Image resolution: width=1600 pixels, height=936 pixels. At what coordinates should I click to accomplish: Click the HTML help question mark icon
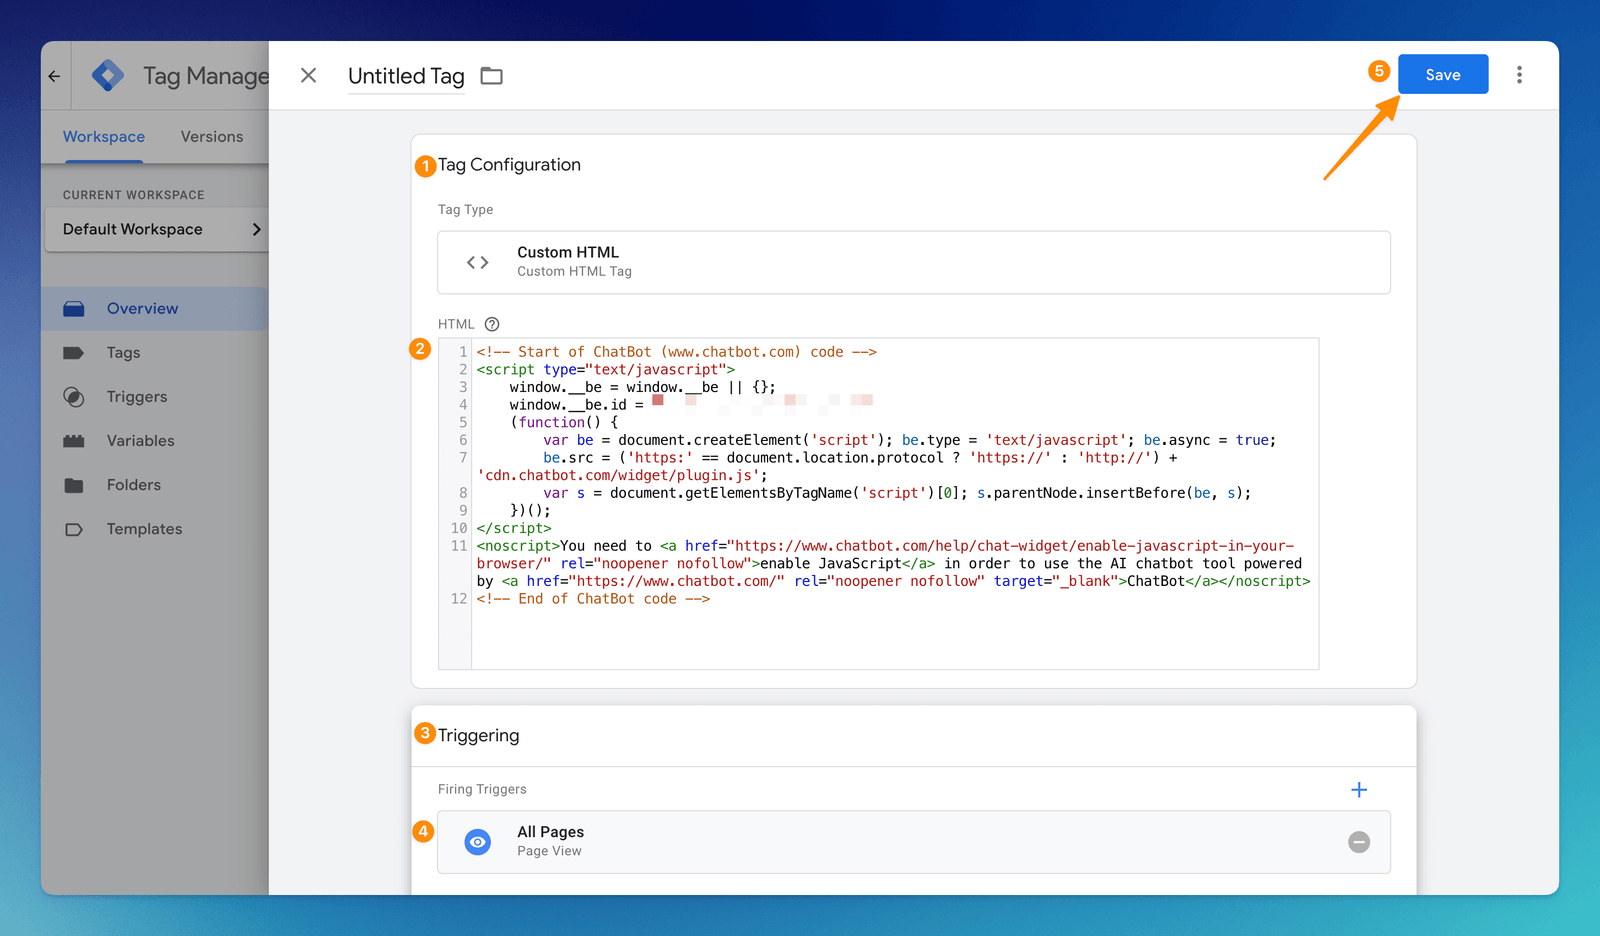tap(492, 324)
